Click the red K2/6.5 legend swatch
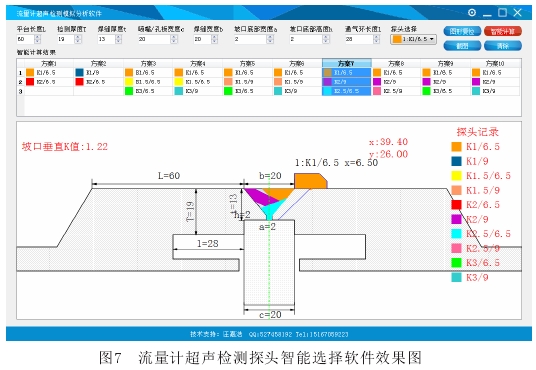The image size is (536, 370). (x=456, y=204)
